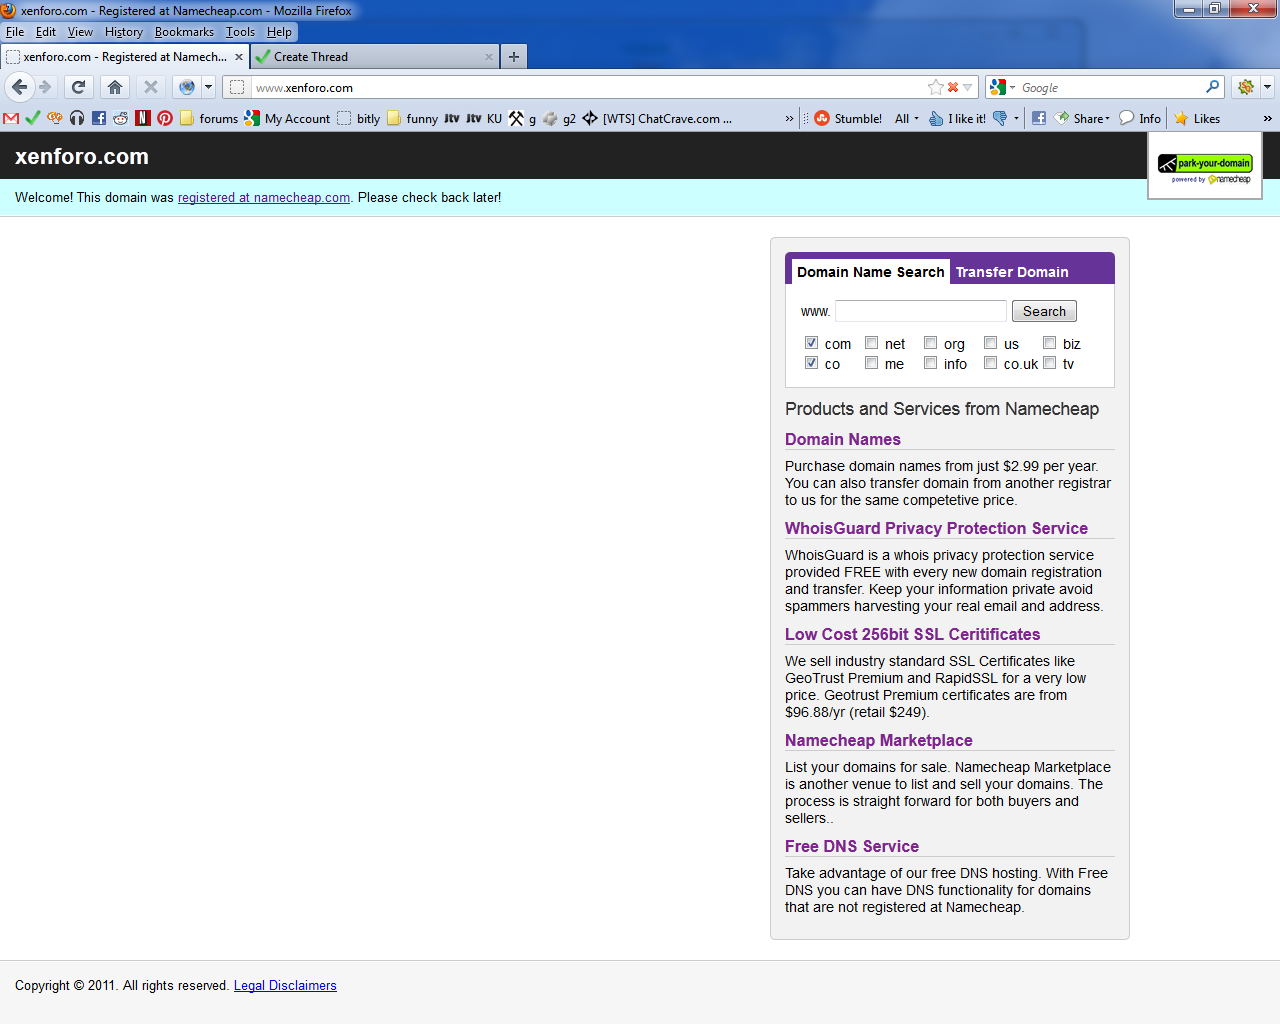Click the stop loading X button

coord(151,87)
